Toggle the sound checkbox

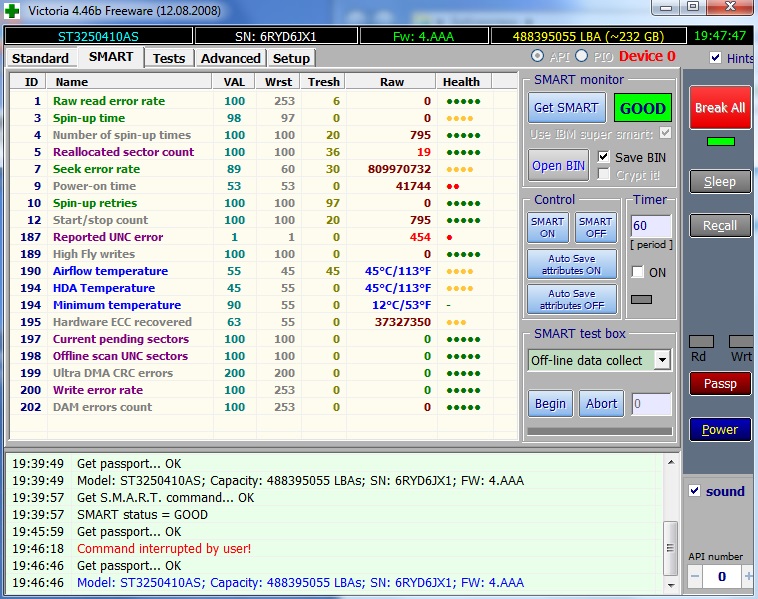click(x=695, y=491)
